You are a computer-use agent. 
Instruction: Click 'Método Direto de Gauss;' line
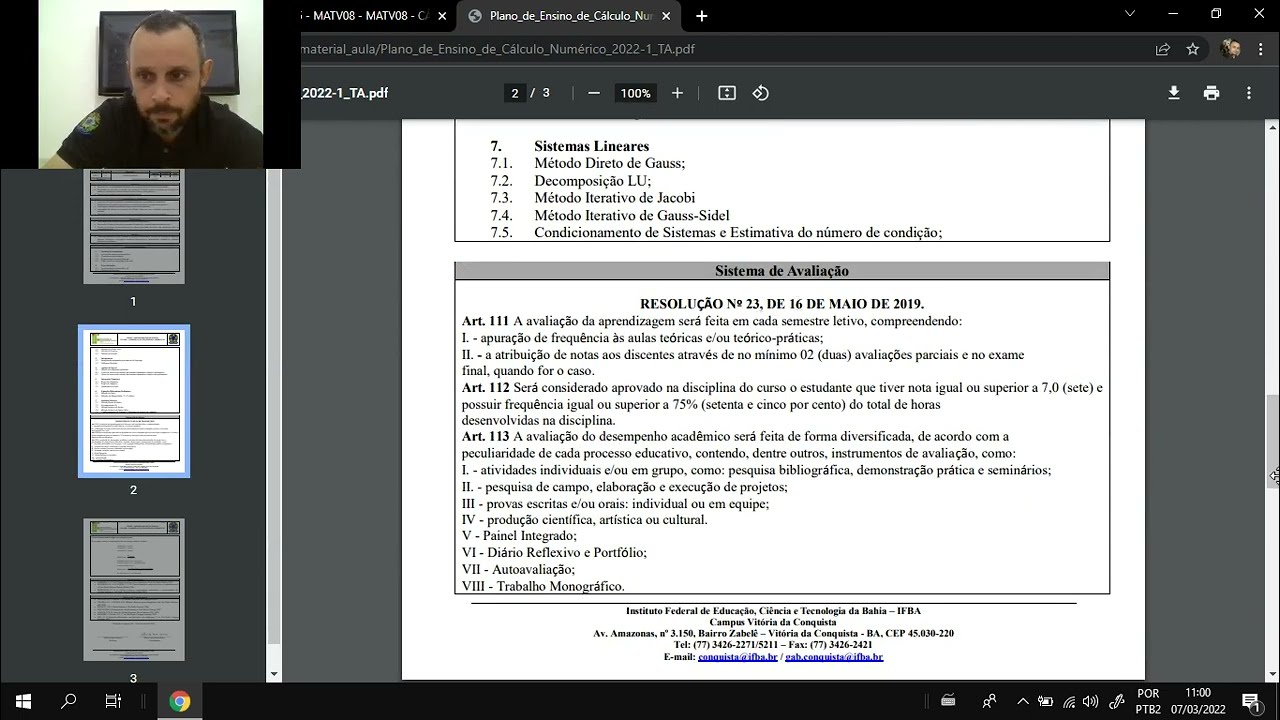click(x=610, y=163)
